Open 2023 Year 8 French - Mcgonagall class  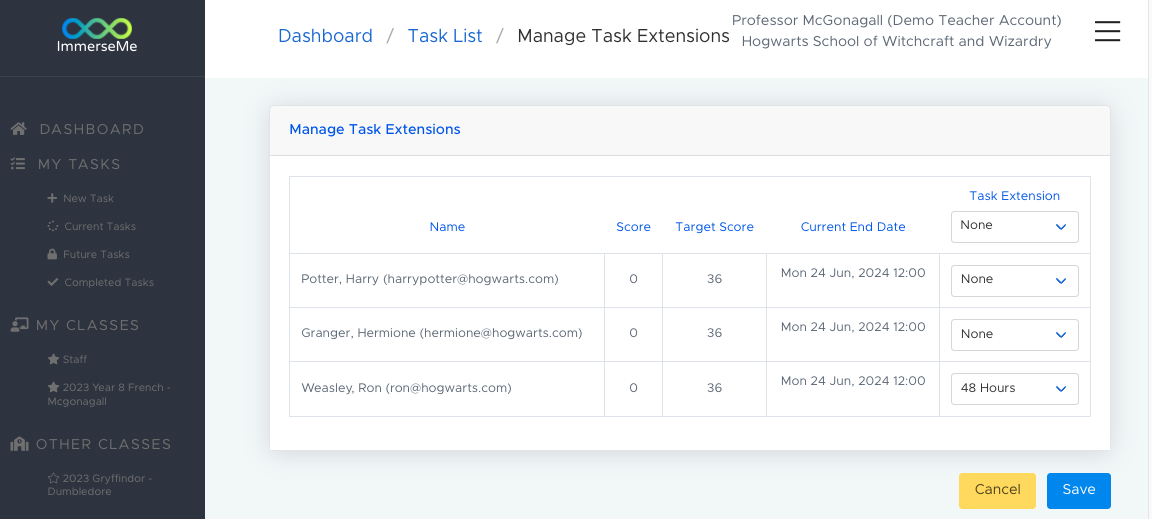point(109,395)
